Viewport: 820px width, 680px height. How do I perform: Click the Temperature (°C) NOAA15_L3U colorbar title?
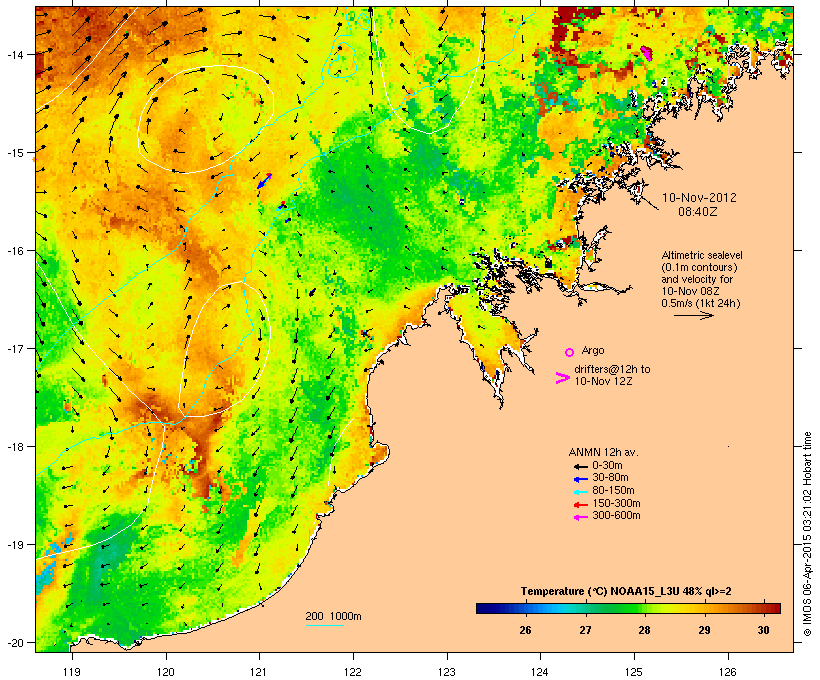pyautogui.click(x=626, y=591)
